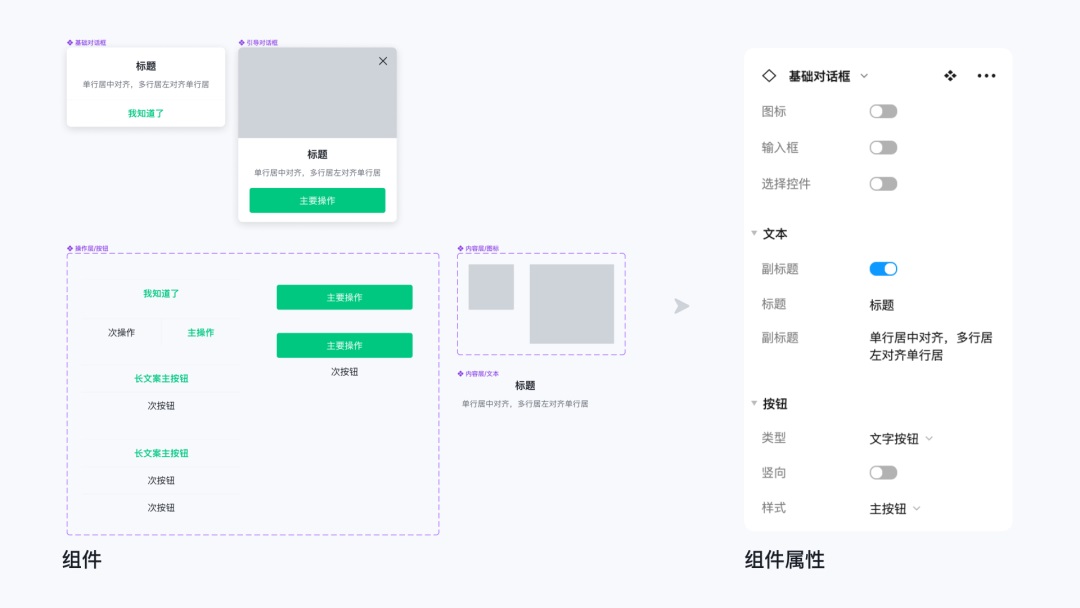1080x608 pixels.
Task: Edit the 标题 property value field
Action: click(x=882, y=305)
